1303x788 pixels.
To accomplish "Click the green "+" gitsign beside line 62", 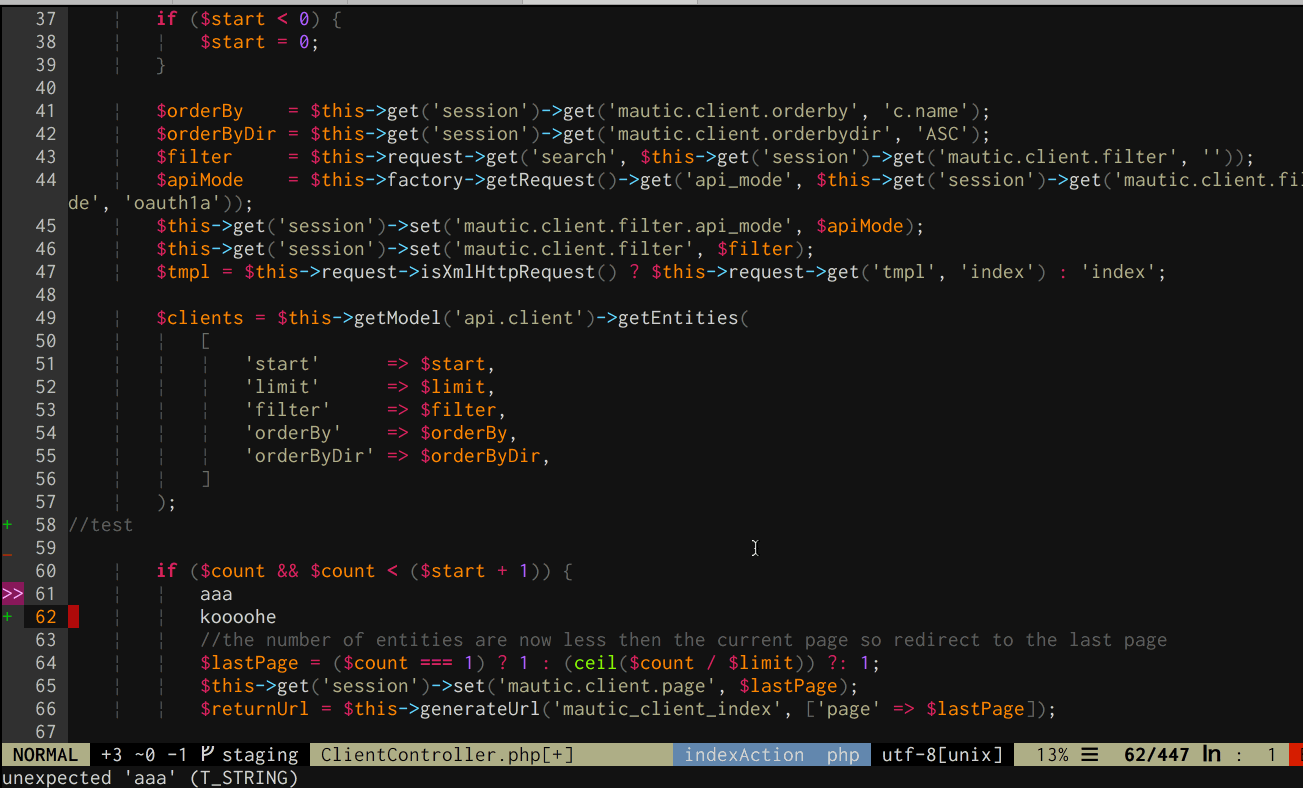I will (6, 616).
